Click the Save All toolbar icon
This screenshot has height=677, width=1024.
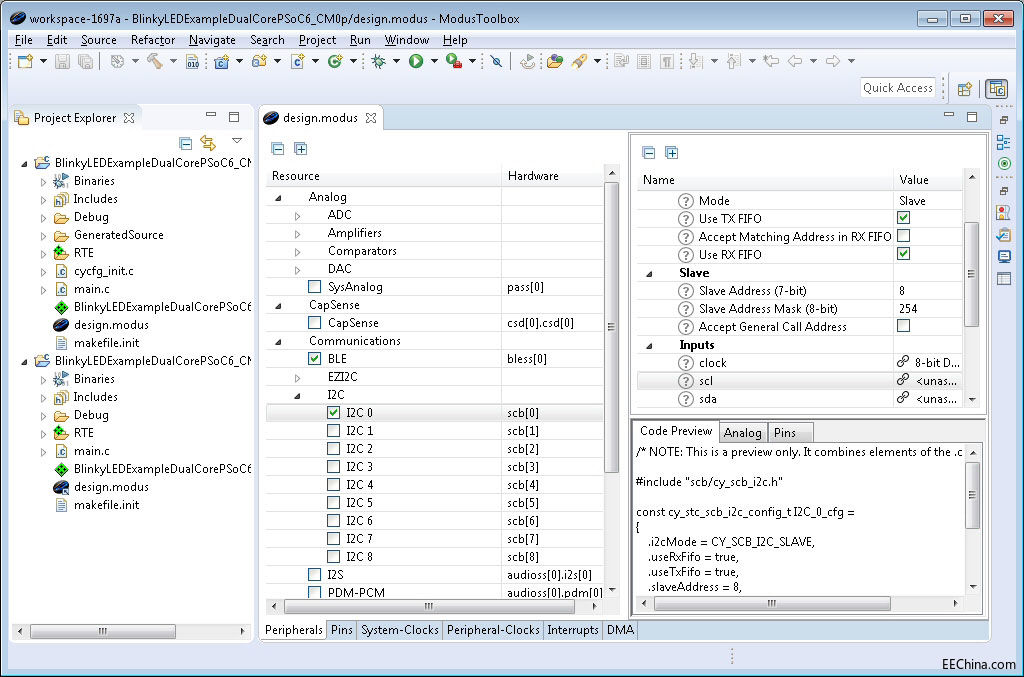[x=85, y=61]
